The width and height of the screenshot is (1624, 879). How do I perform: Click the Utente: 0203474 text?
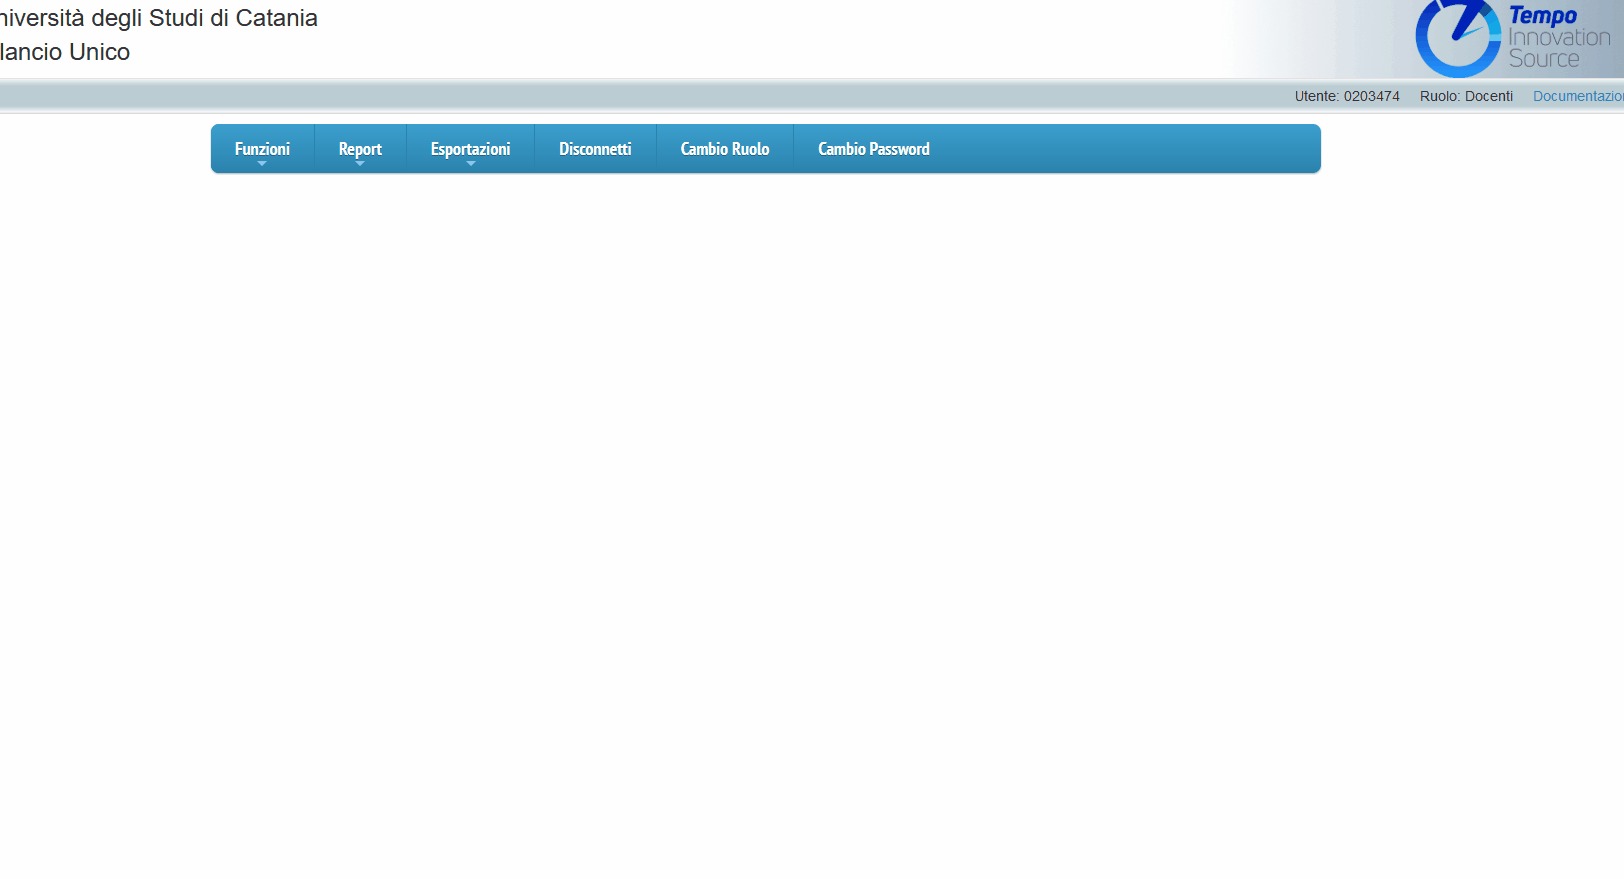click(1347, 96)
